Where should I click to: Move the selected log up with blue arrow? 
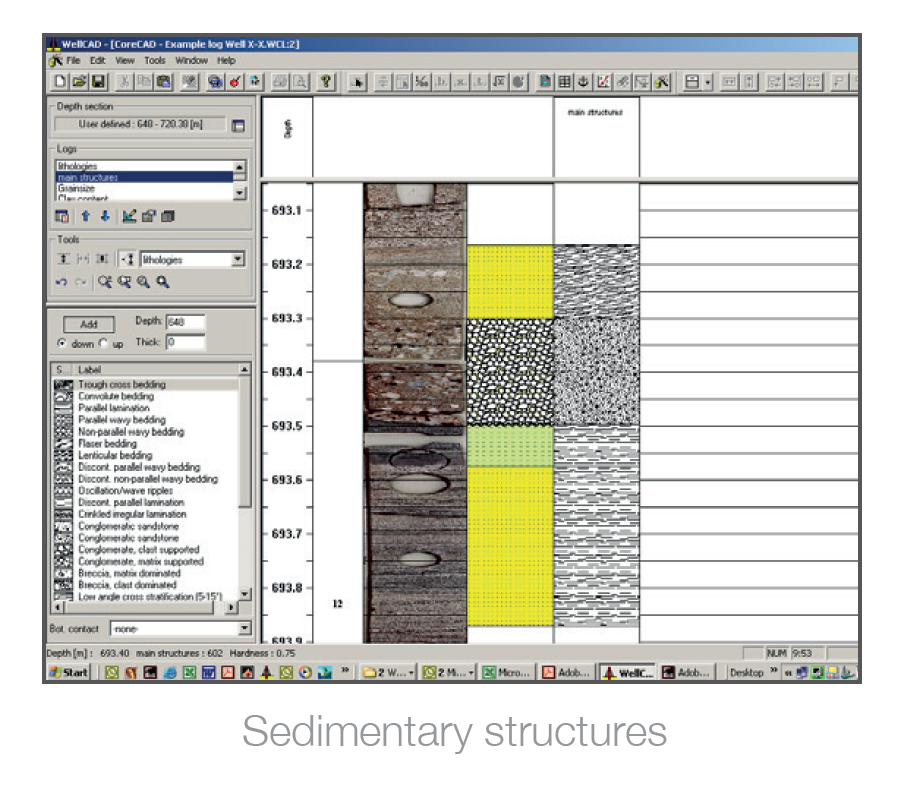tap(85, 215)
